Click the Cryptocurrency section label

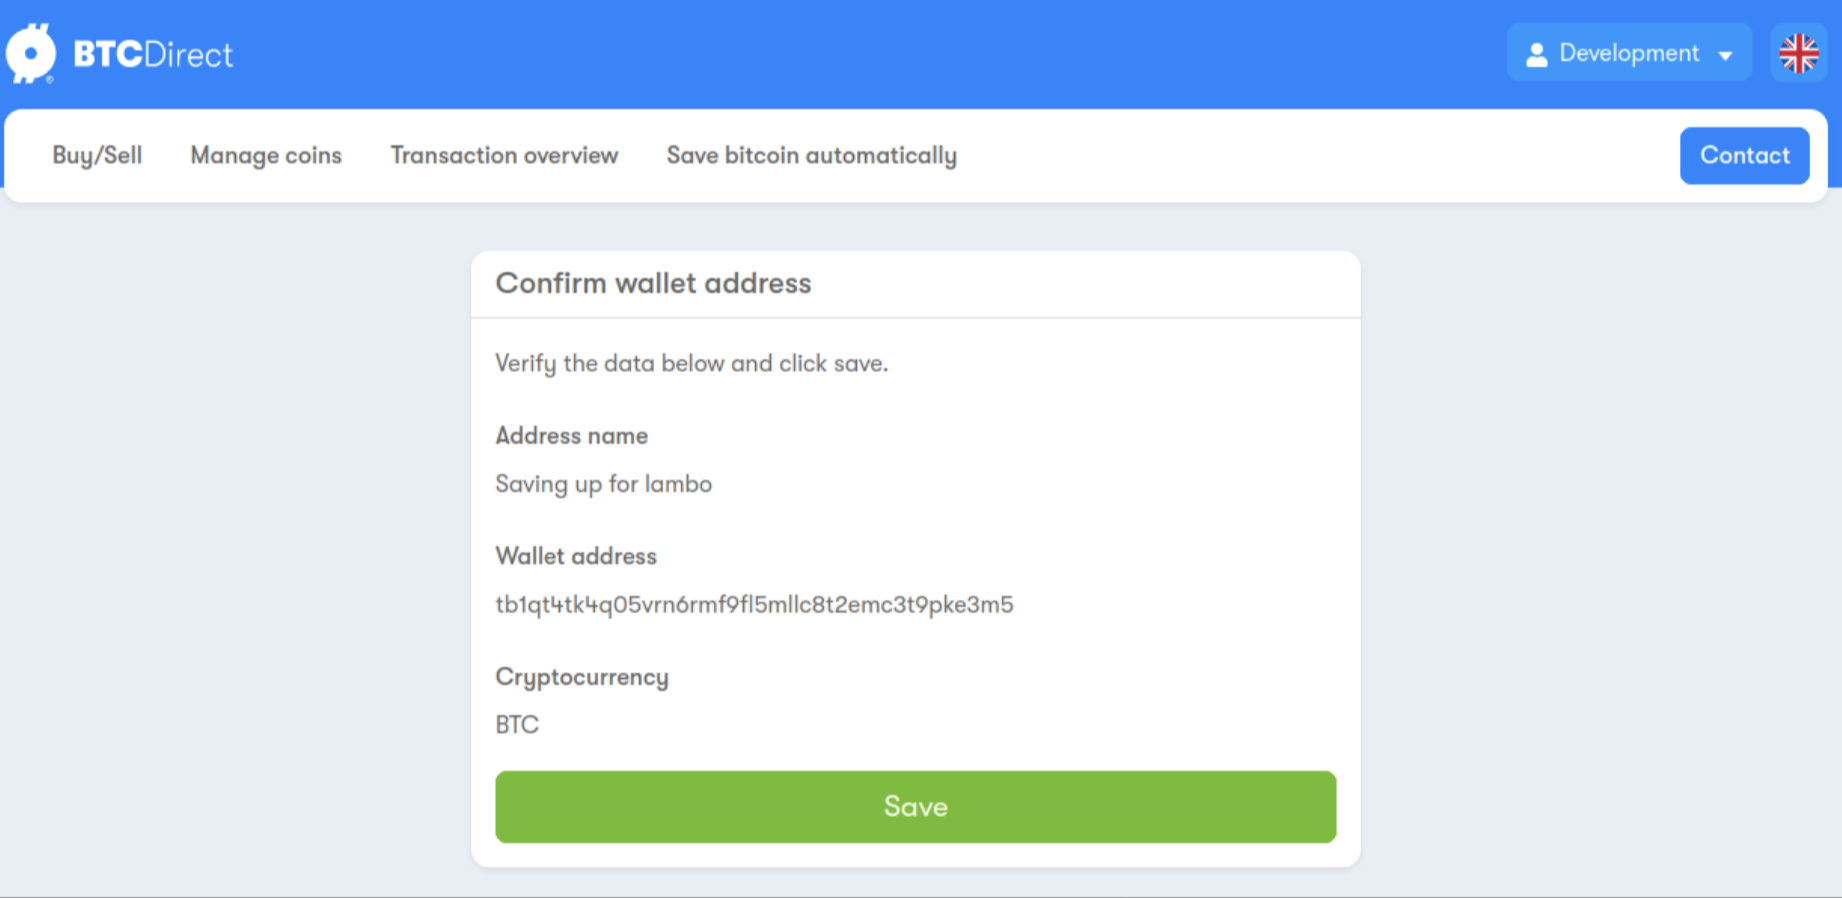(x=581, y=677)
